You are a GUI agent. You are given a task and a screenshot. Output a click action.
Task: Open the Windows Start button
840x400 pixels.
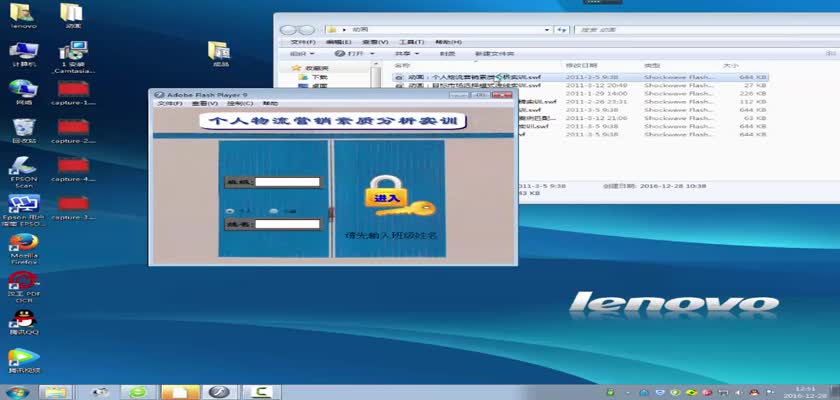pyautogui.click(x=17, y=392)
